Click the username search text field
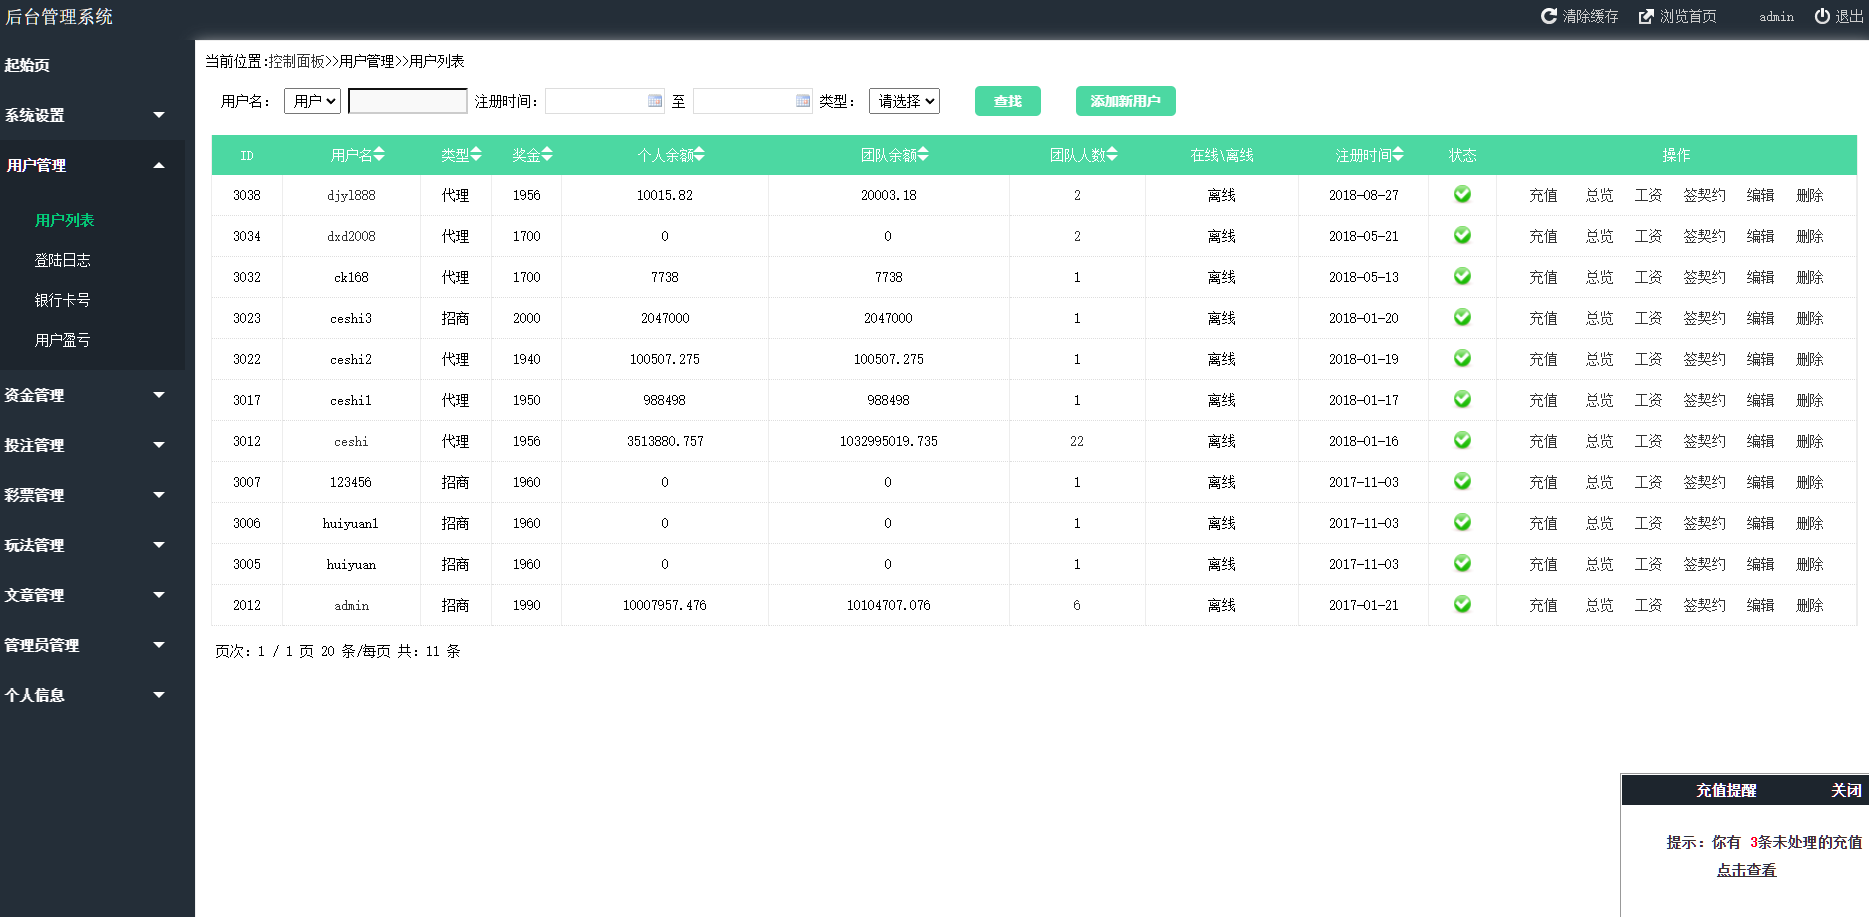The image size is (1869, 917). point(407,101)
